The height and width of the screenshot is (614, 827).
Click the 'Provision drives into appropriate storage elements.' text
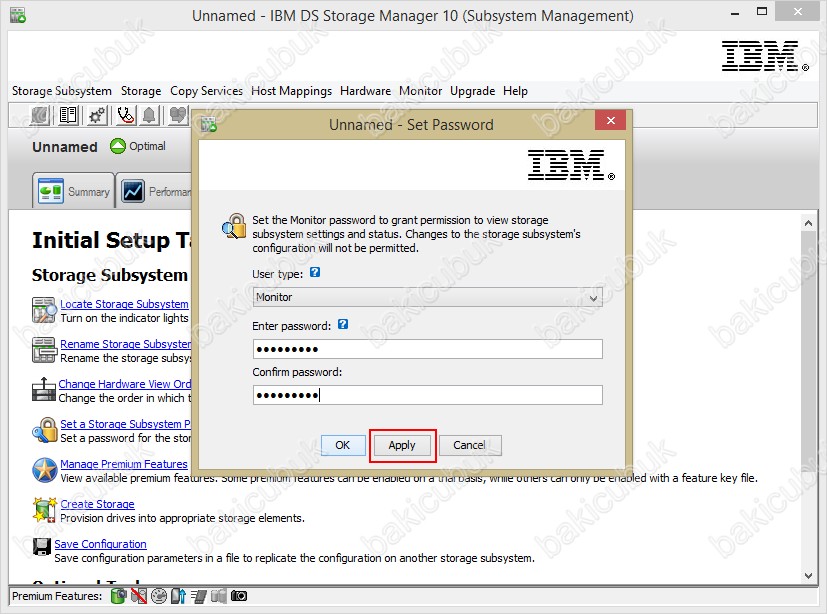(182, 518)
